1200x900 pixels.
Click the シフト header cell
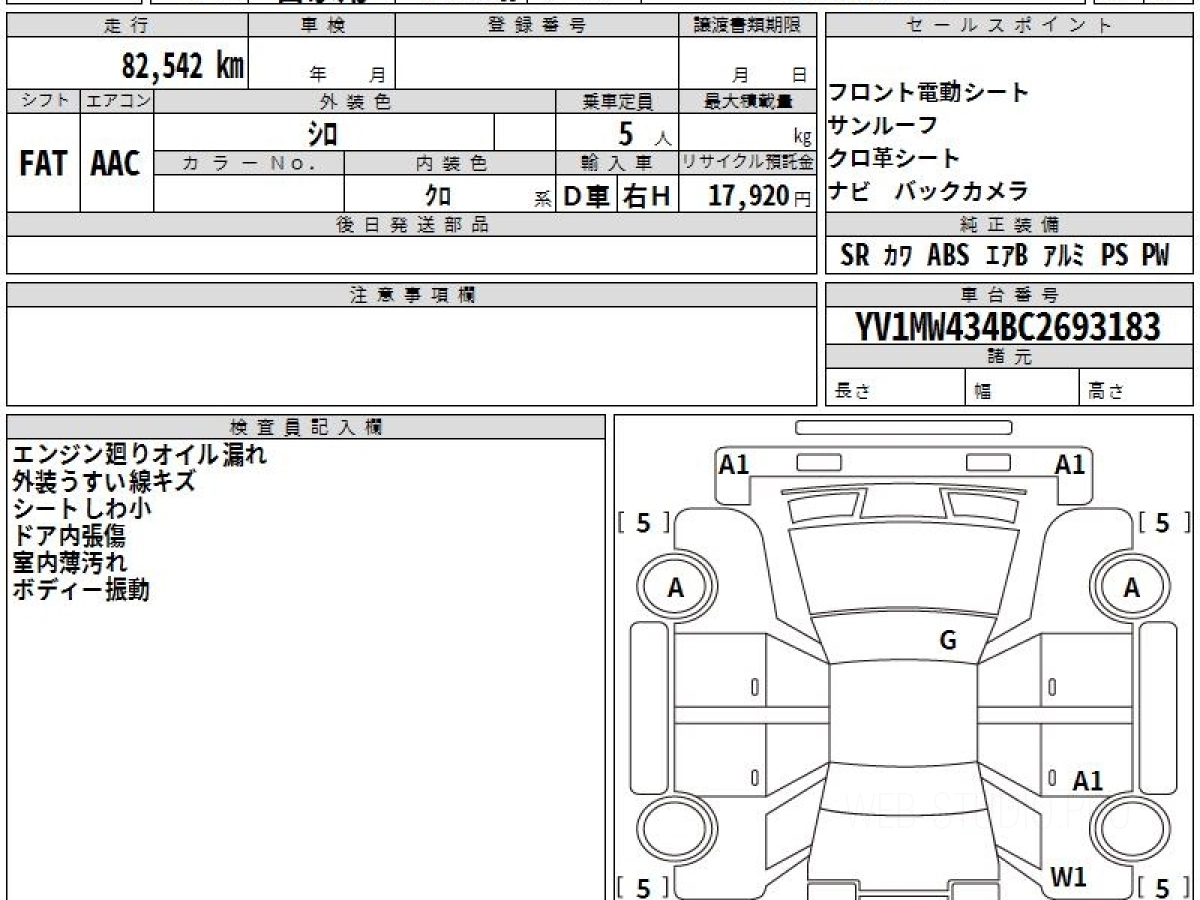tap(43, 101)
